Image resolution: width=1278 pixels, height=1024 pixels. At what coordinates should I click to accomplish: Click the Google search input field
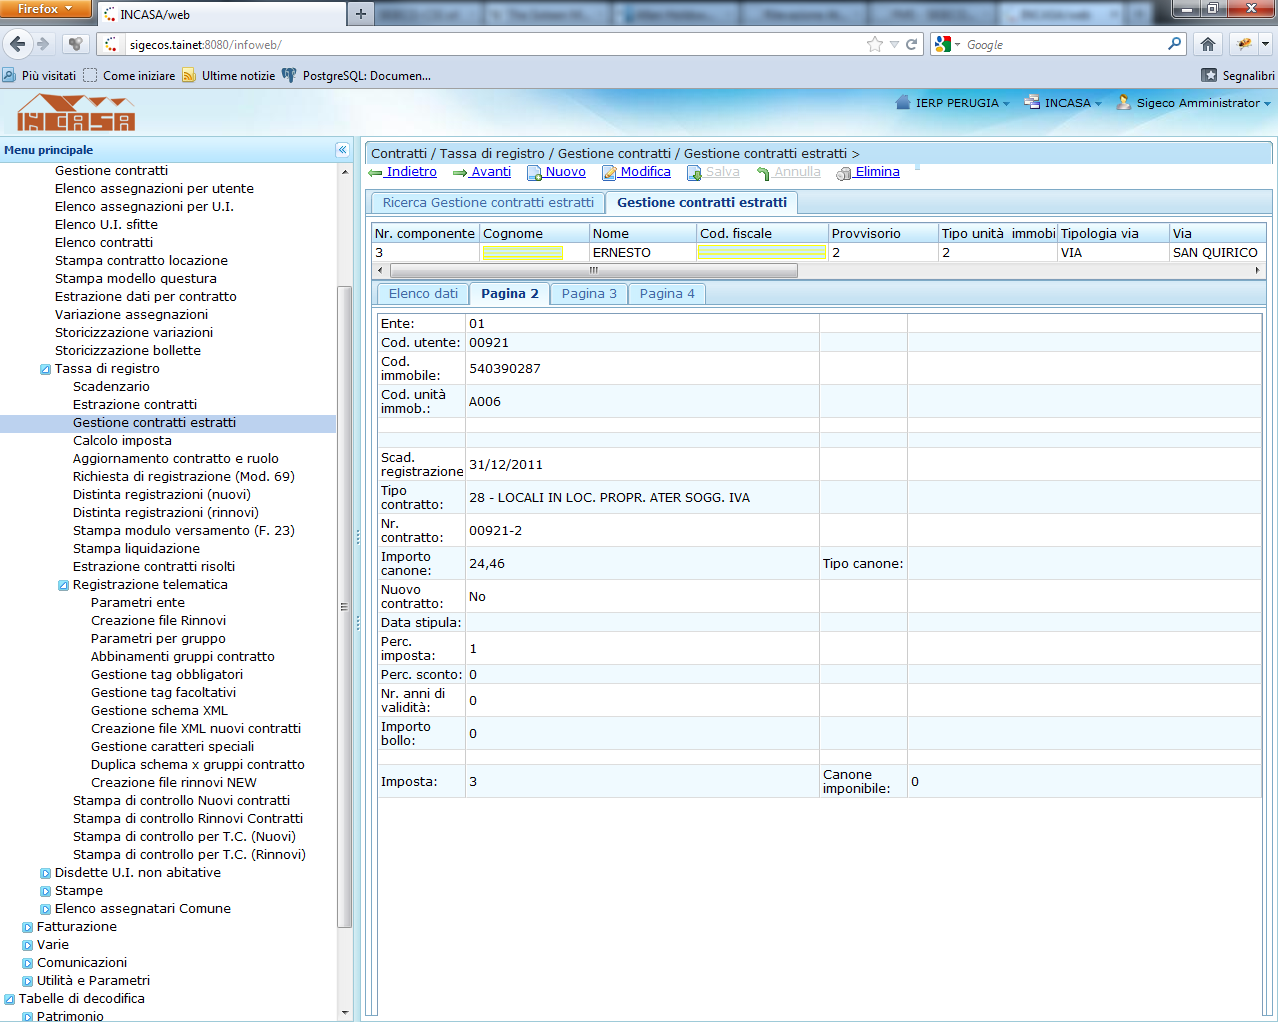click(x=1062, y=44)
